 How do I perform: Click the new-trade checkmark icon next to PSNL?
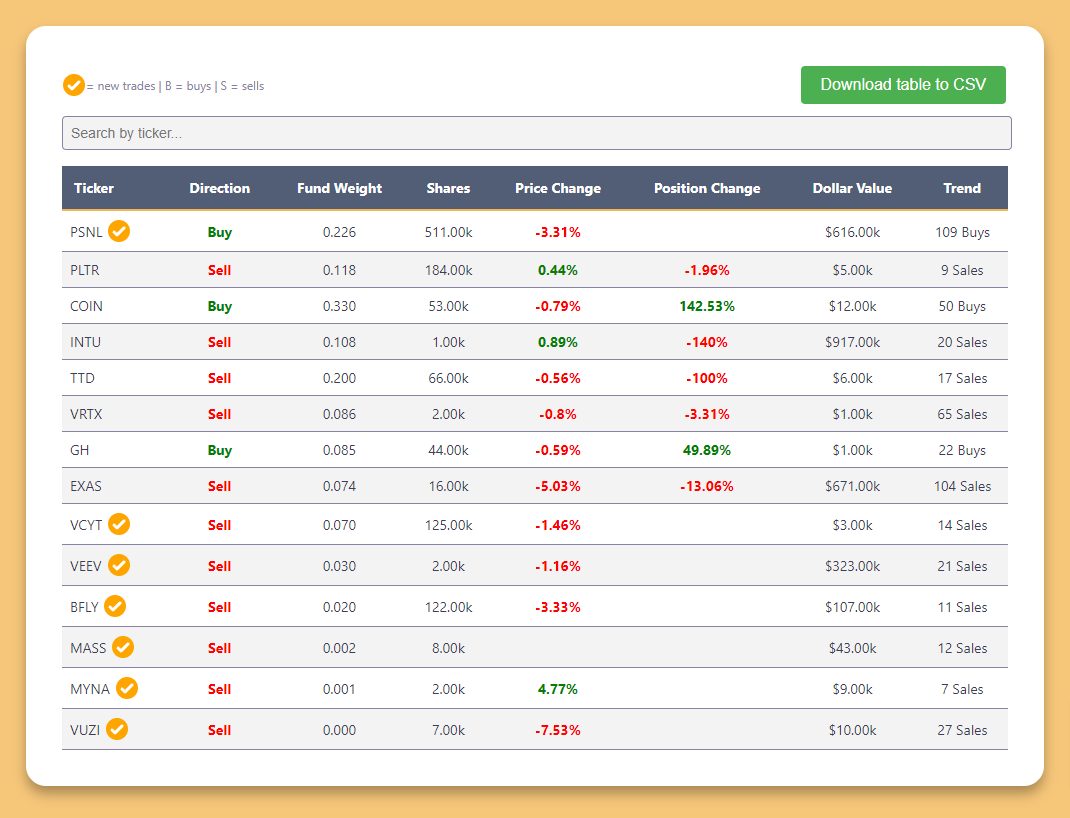(x=119, y=231)
